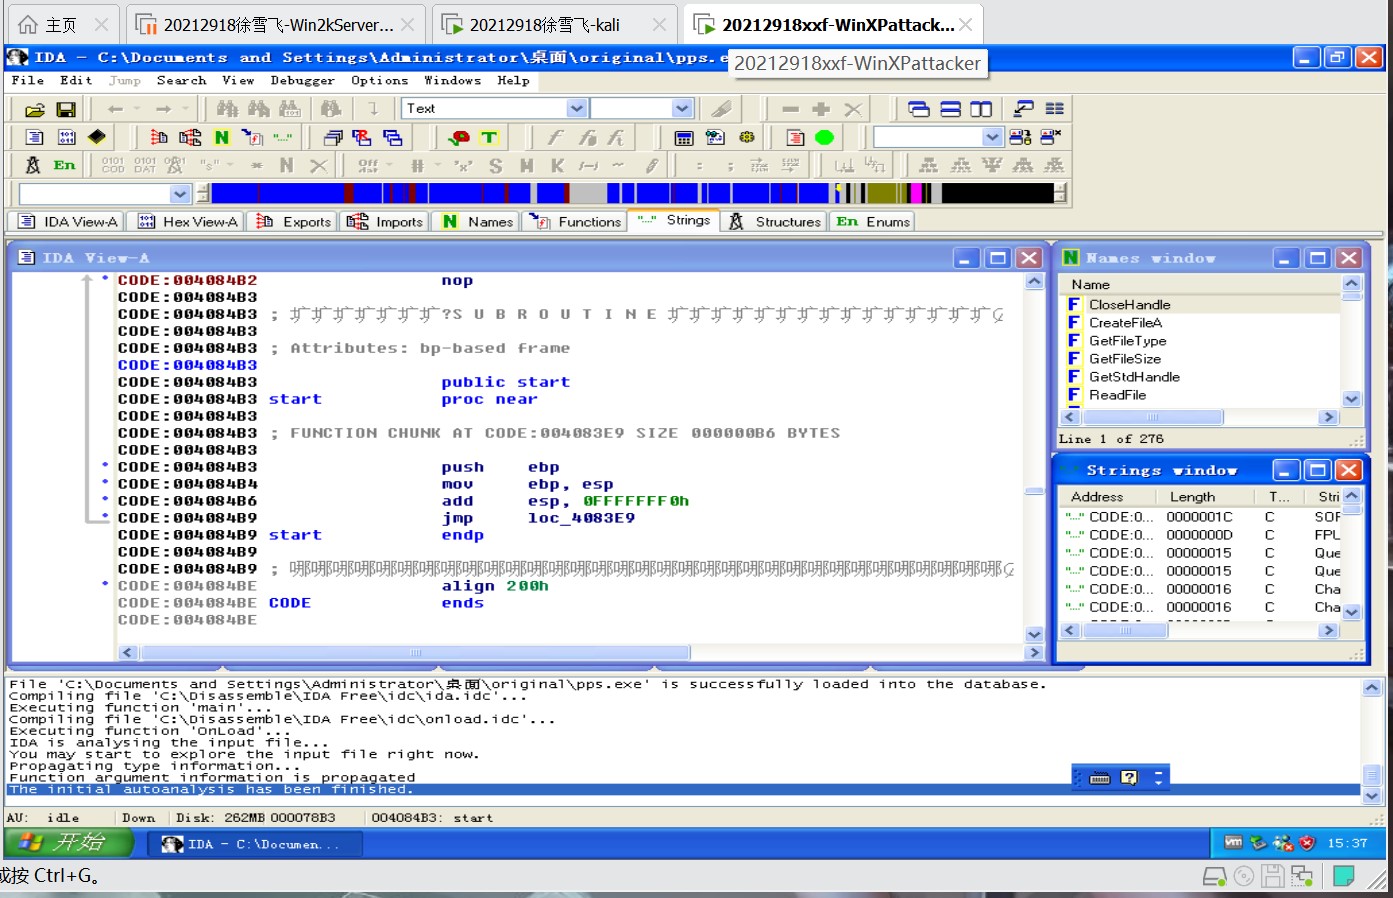The height and width of the screenshot is (898, 1393).
Task: Click the green circle run icon
Action: pos(824,137)
